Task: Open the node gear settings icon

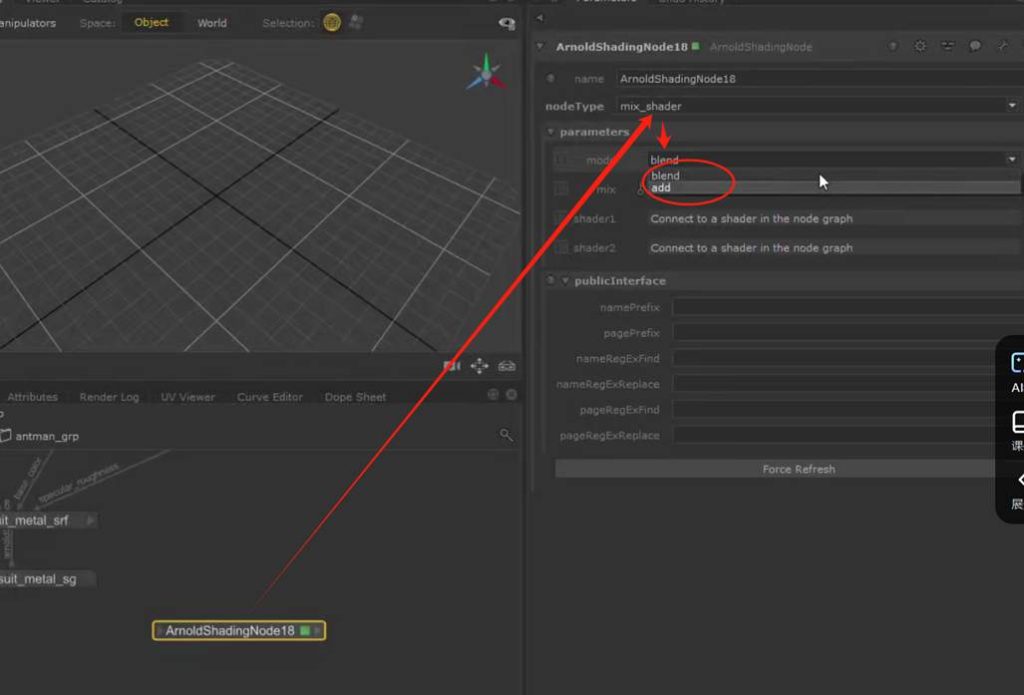Action: click(921, 47)
